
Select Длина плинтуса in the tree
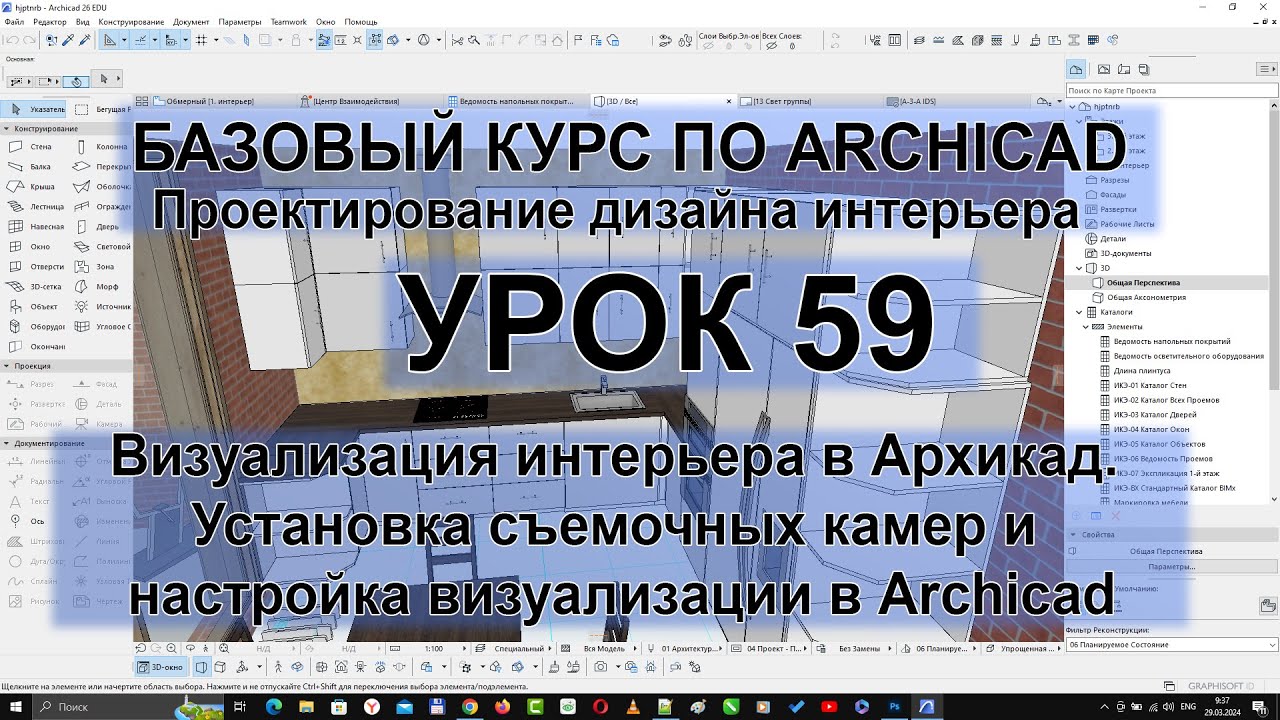pos(1141,370)
